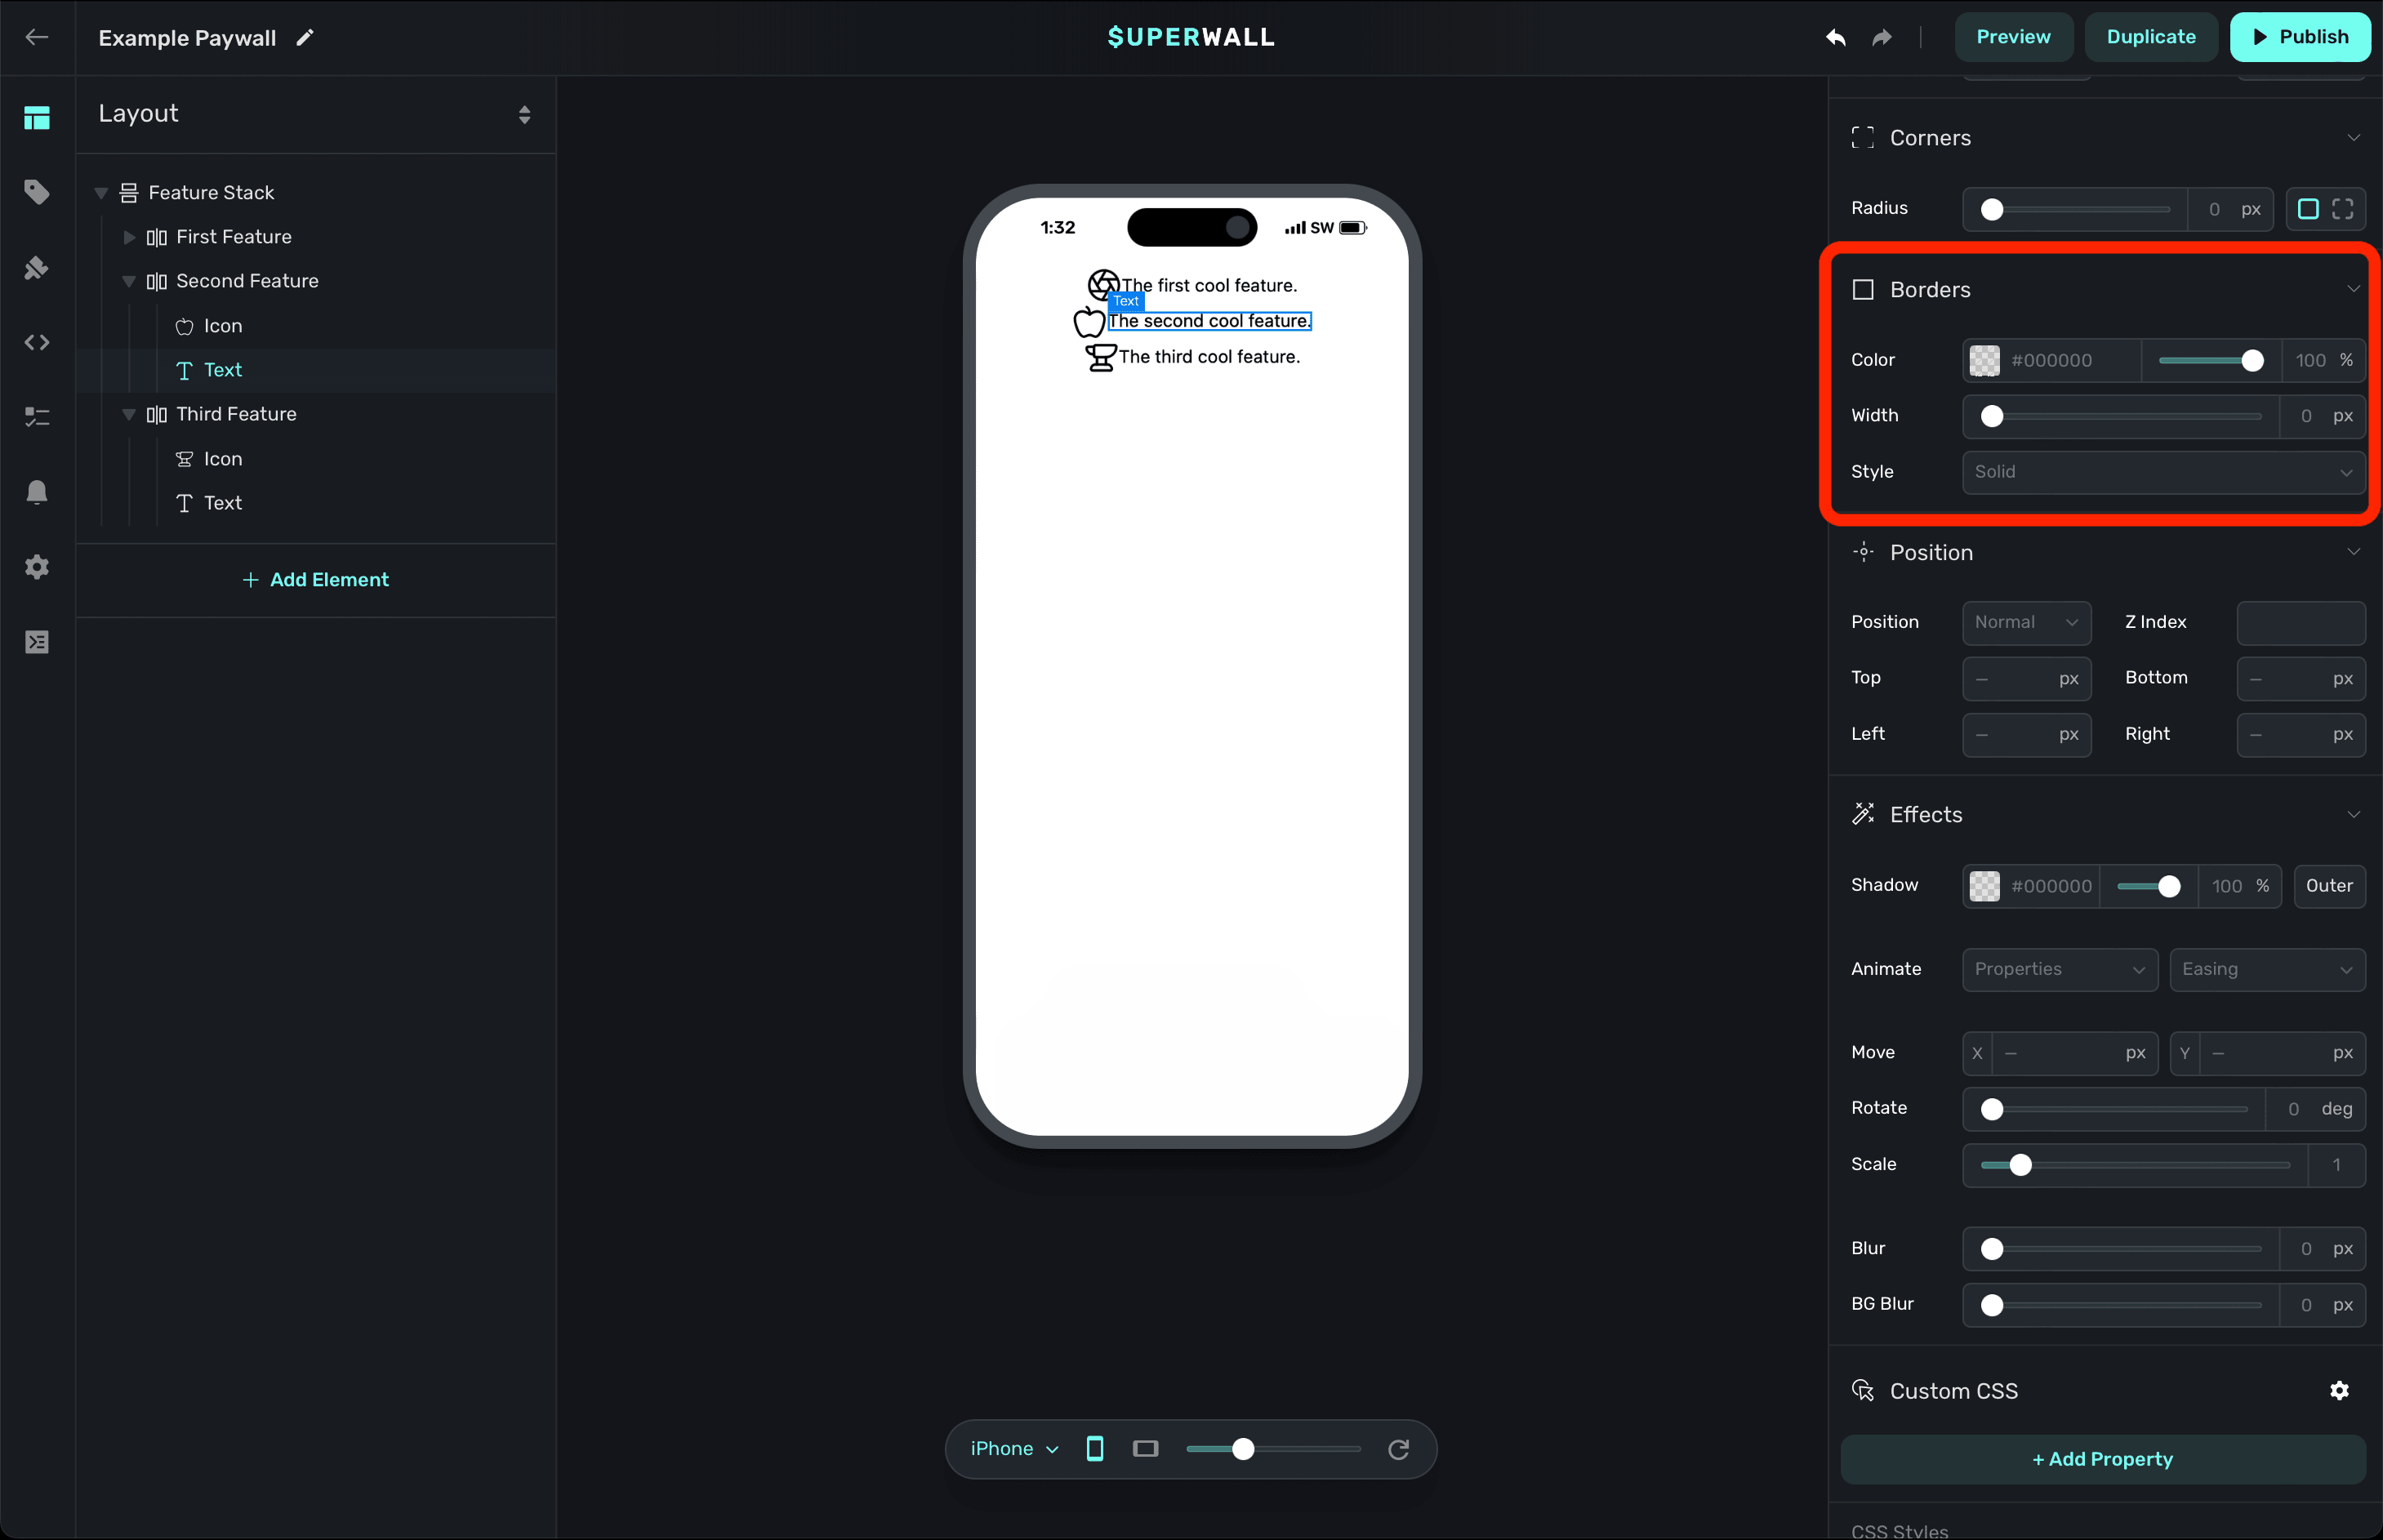Click the pencil to rename Example Paywall
2383x1540 pixels.
[x=305, y=37]
